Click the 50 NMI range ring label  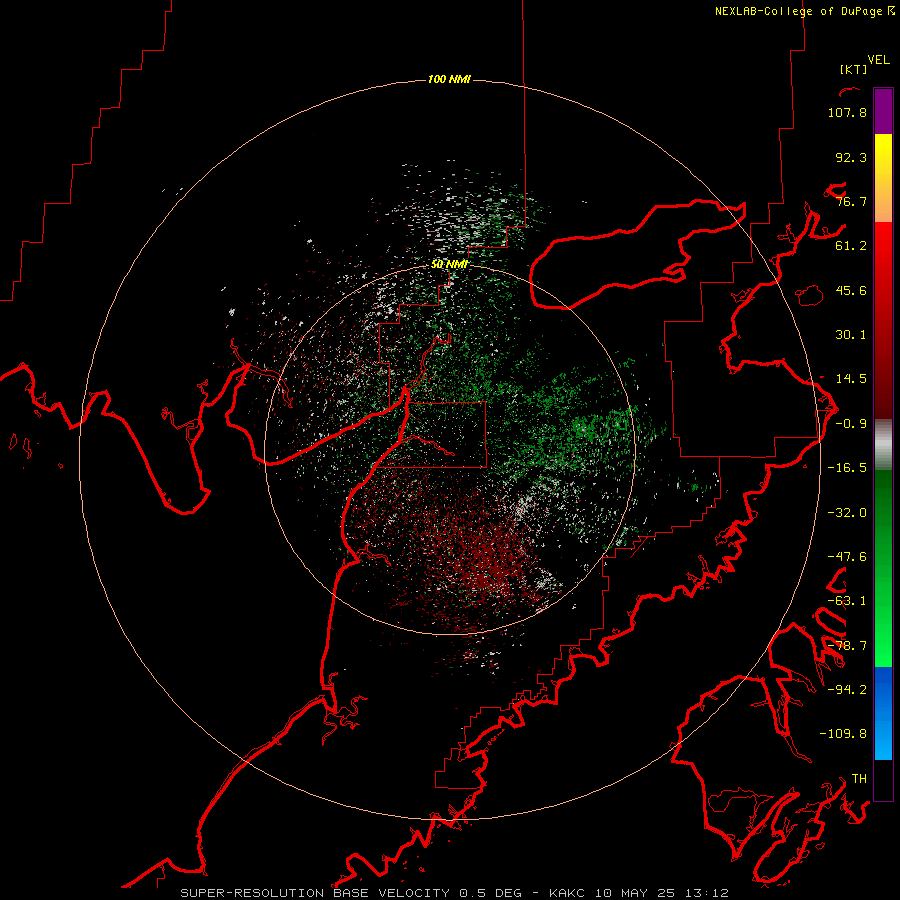tap(449, 264)
